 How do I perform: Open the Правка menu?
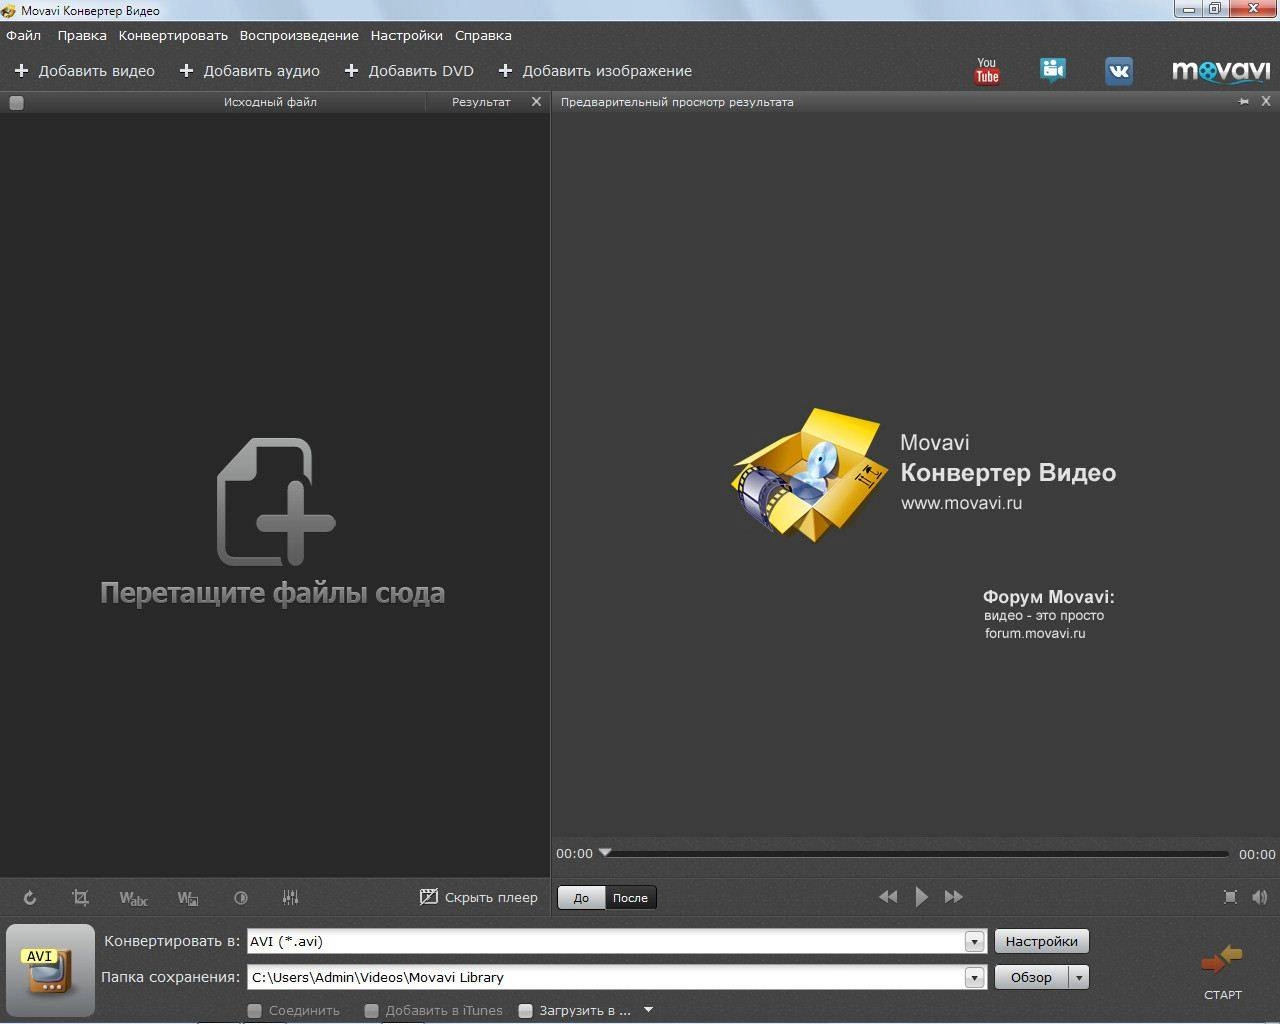tap(82, 35)
